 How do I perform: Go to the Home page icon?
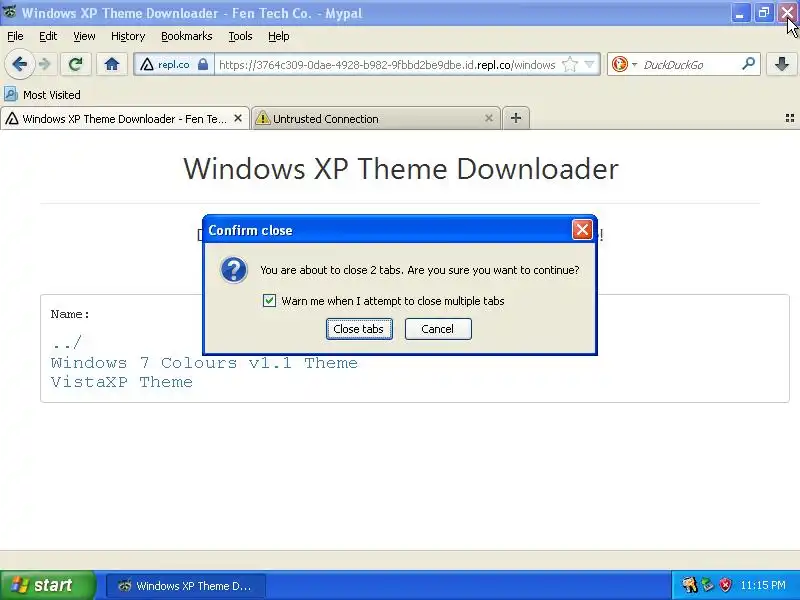pos(112,64)
